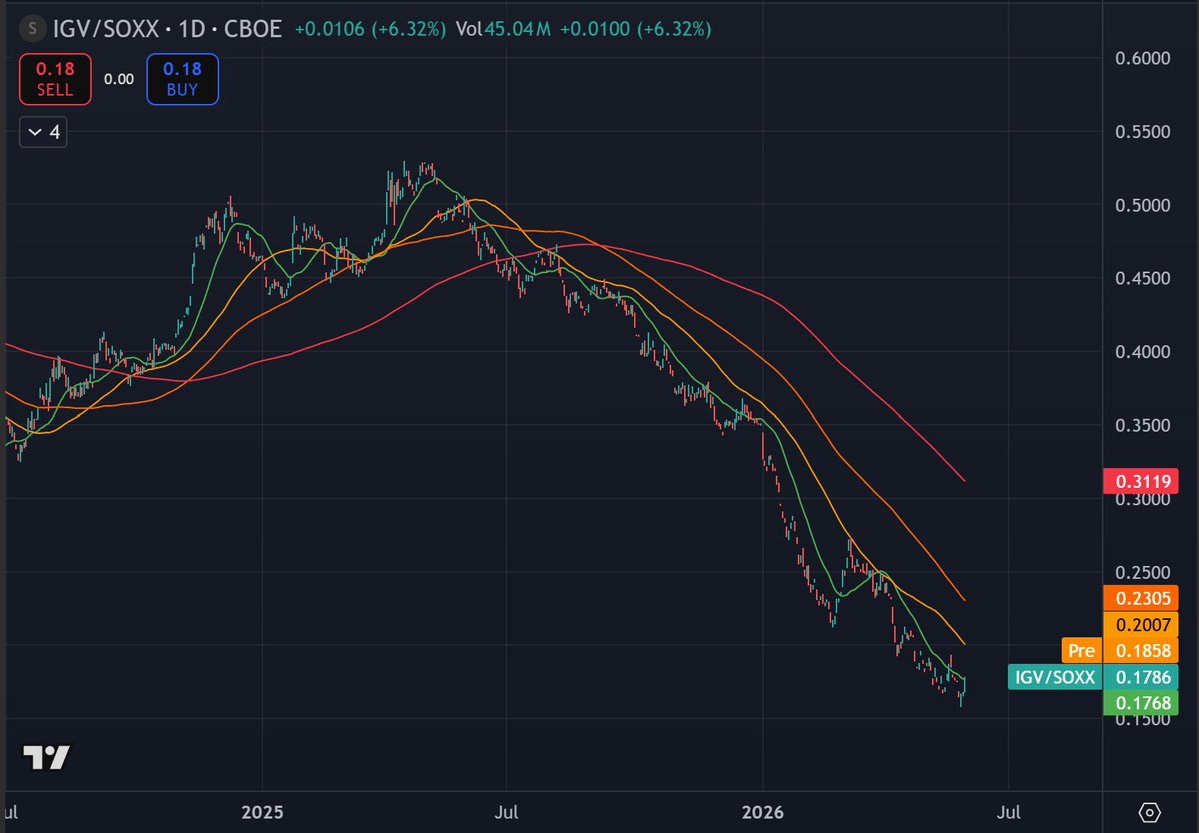
Task: Click the 0.00 spread value
Action: [x=119, y=80]
